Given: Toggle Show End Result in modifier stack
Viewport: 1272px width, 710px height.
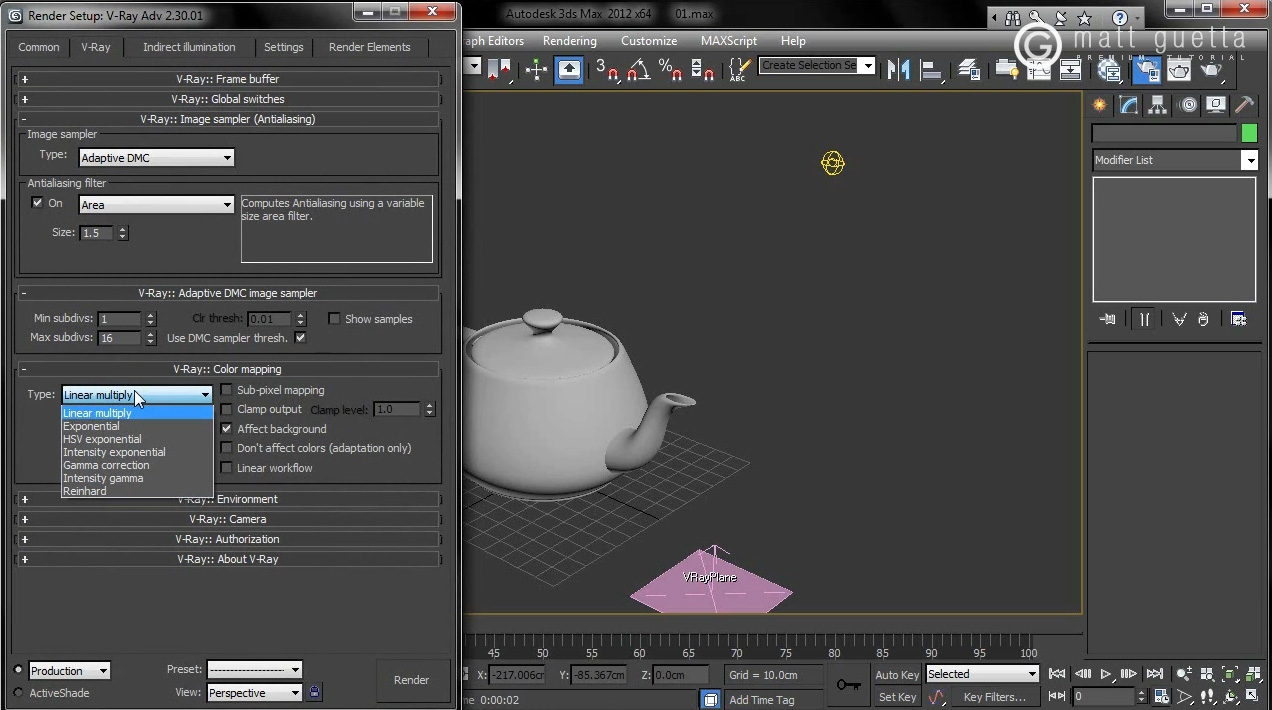Looking at the screenshot, I should point(1144,319).
